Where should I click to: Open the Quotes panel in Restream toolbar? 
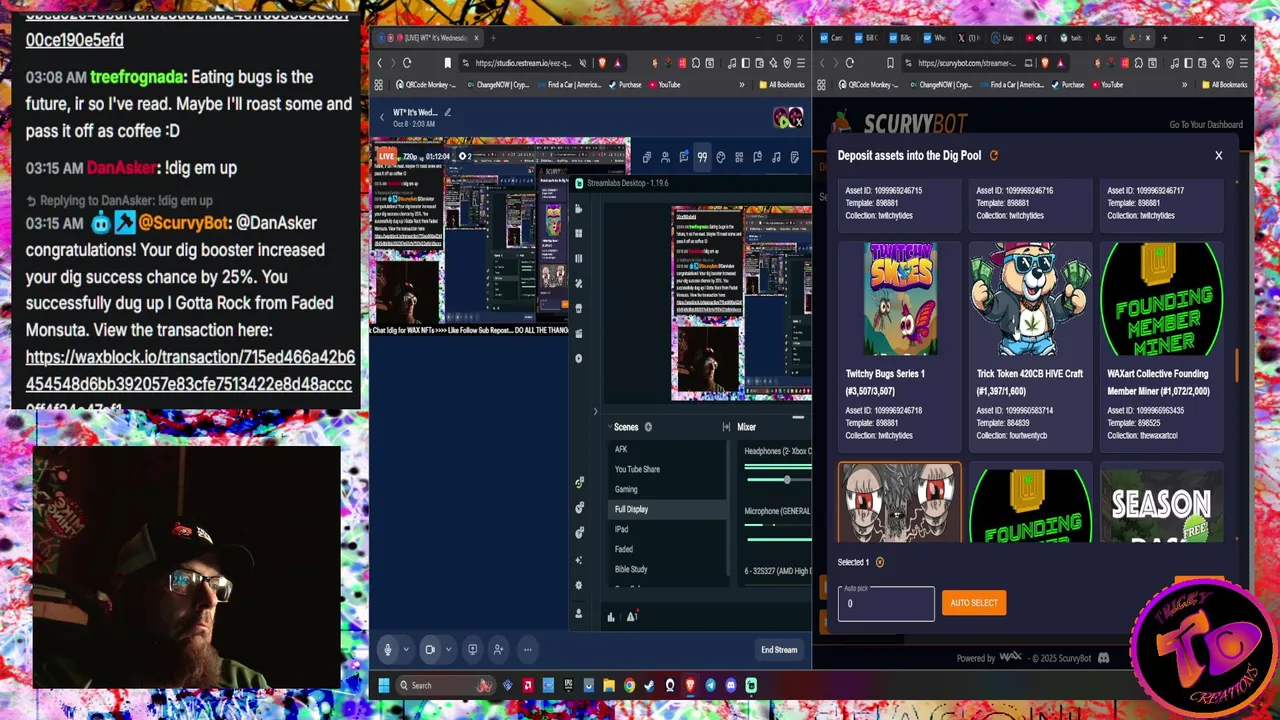point(702,157)
